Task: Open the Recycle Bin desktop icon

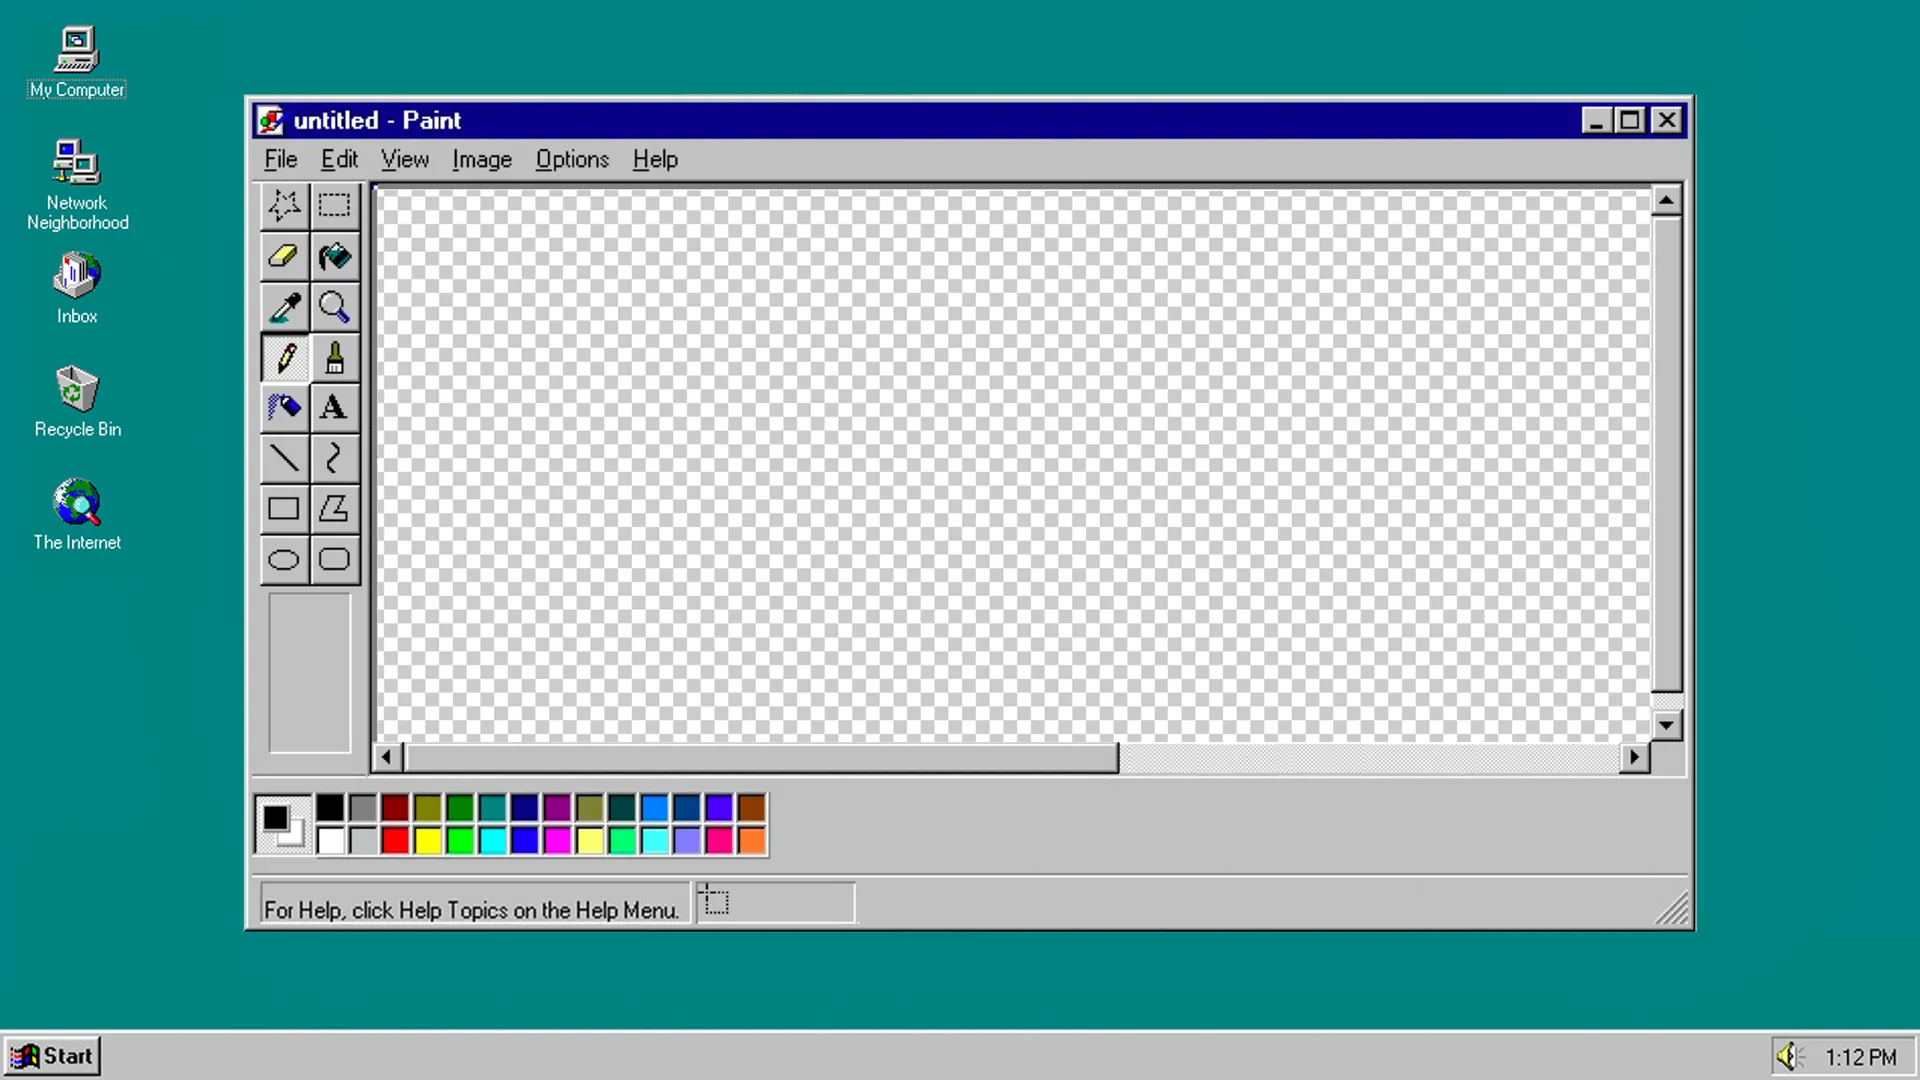Action: click(77, 390)
